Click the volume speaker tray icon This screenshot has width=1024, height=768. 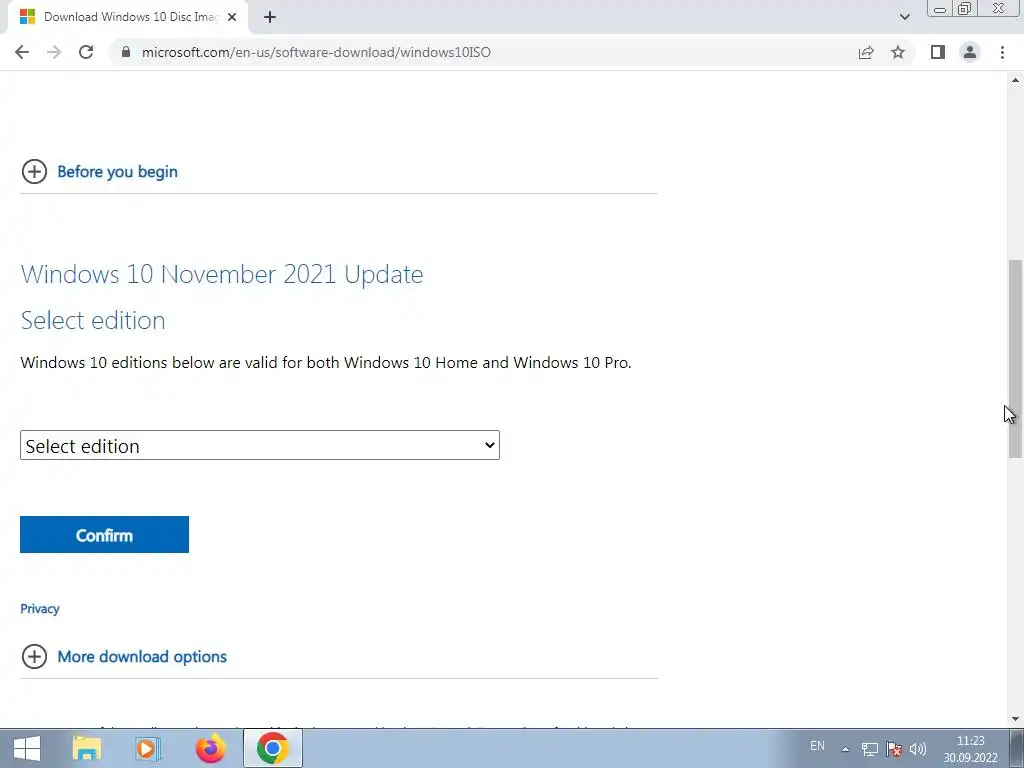pos(918,749)
